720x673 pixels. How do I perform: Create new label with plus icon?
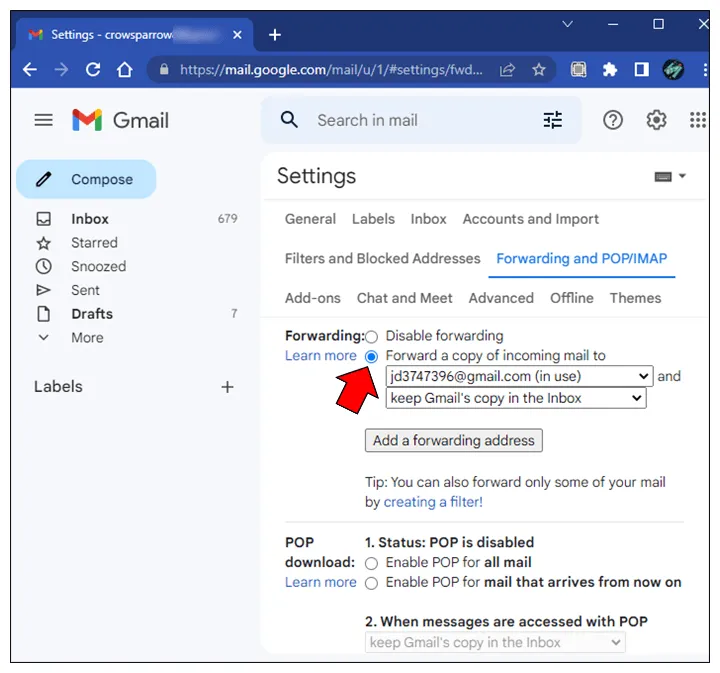click(227, 387)
